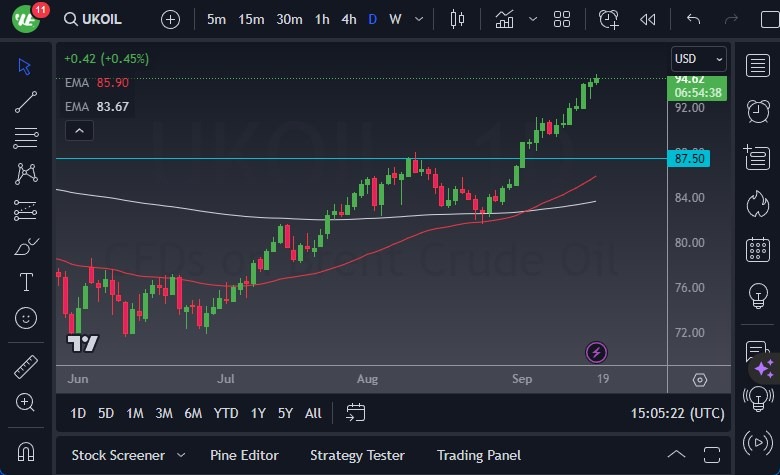
Task: Choose the text annotation tool
Action: (26, 282)
